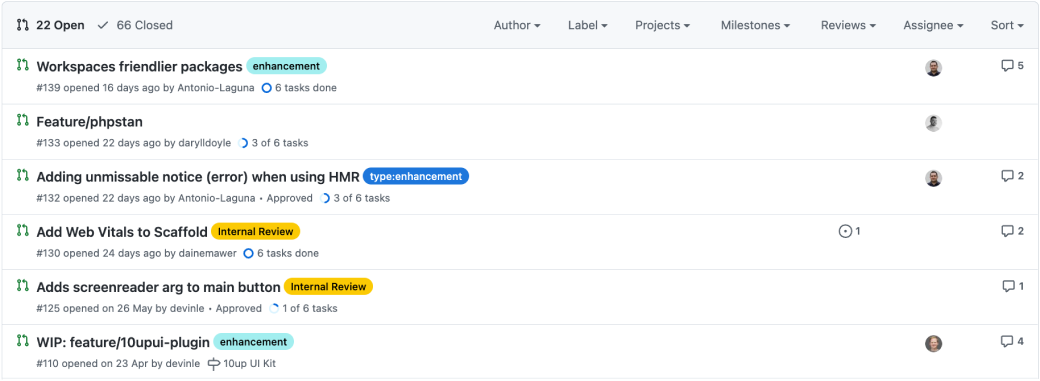Click '6 tasks done' text on #130
Viewport: 1040px width, 381px height.
(x=288, y=253)
